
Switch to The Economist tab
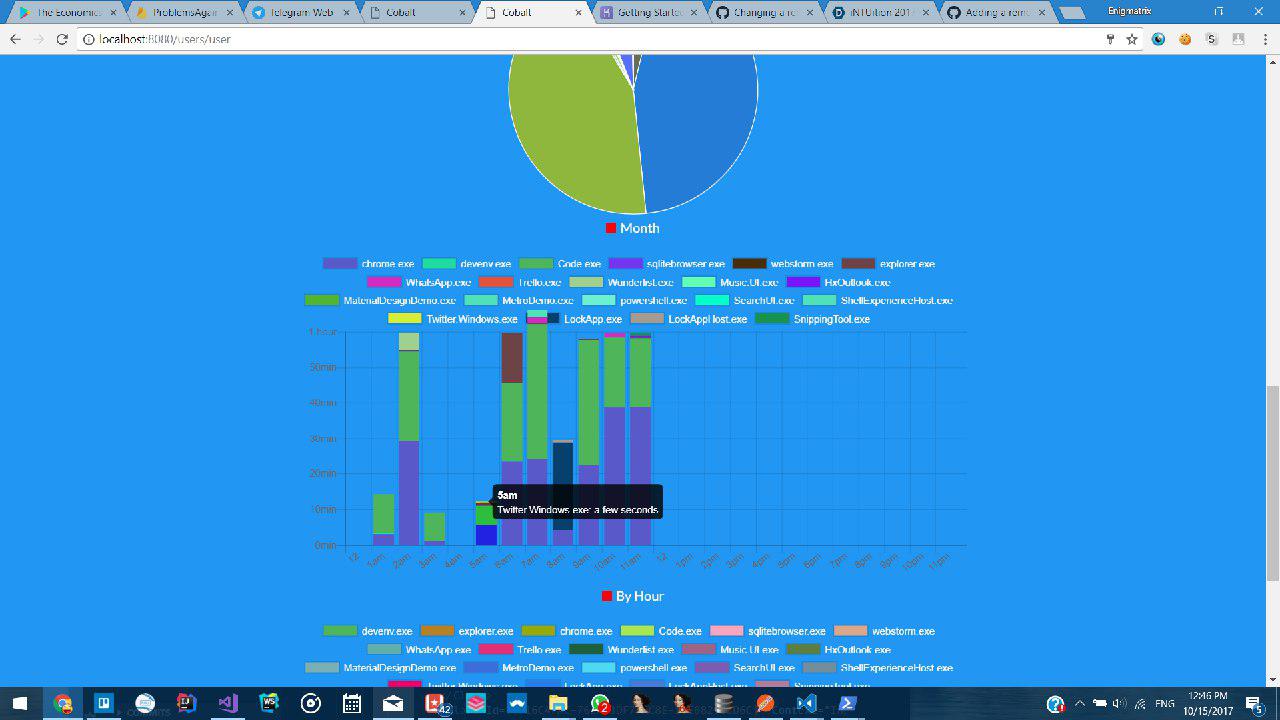pos(70,13)
